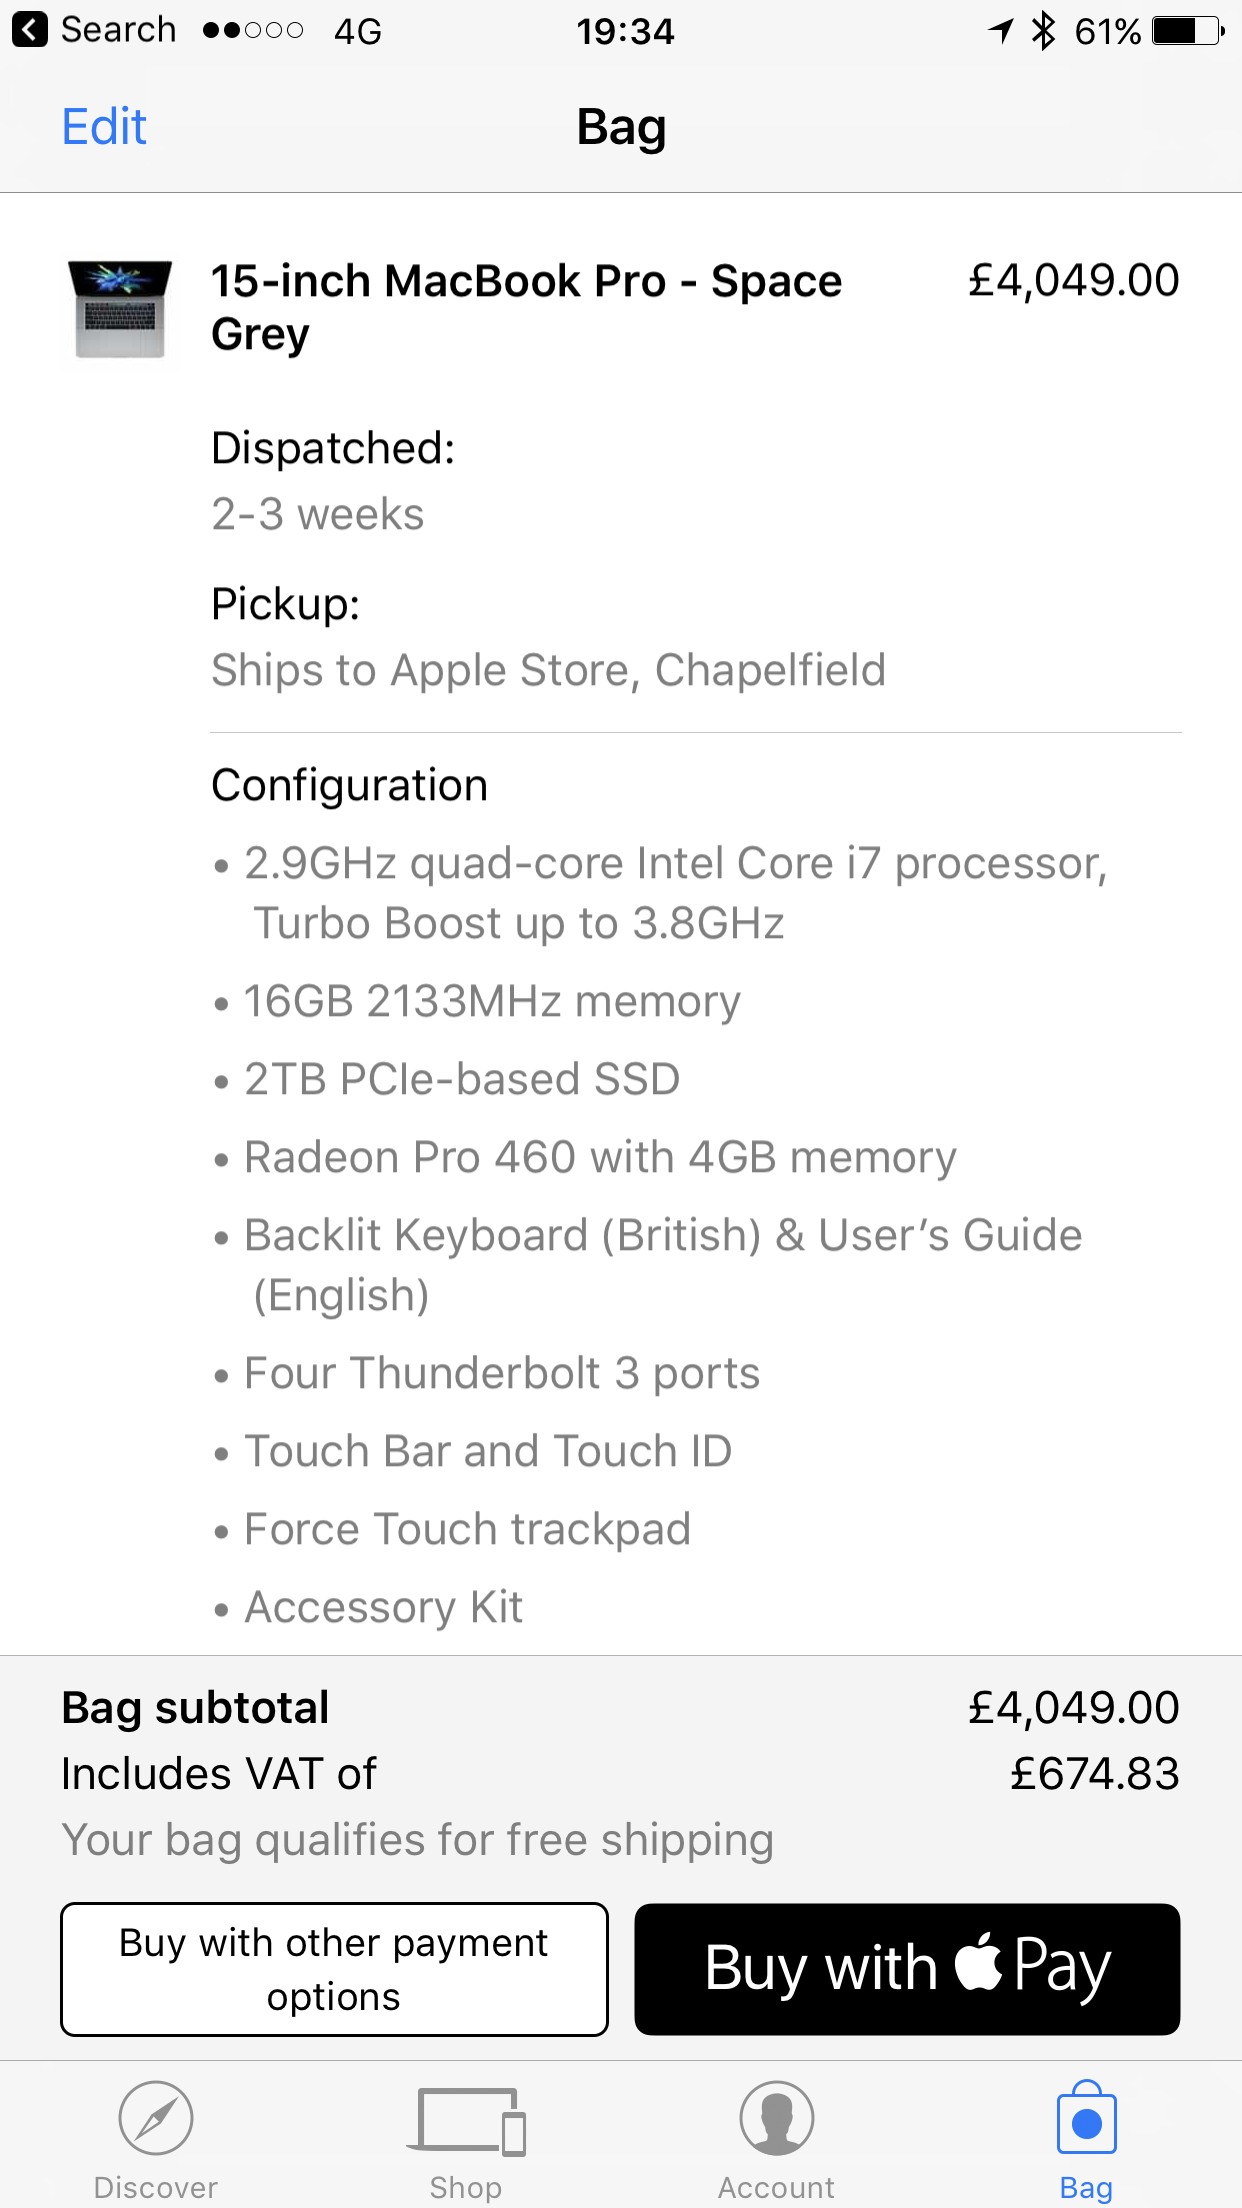Open the 15-inch MacBook Pro Space Grey title
The image size is (1242, 2208).
(526, 307)
